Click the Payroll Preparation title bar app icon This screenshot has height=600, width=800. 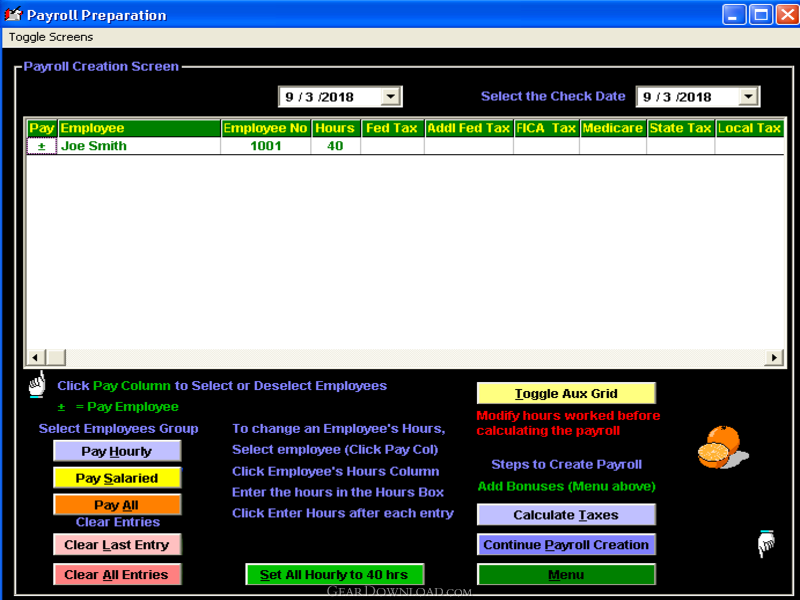13,14
